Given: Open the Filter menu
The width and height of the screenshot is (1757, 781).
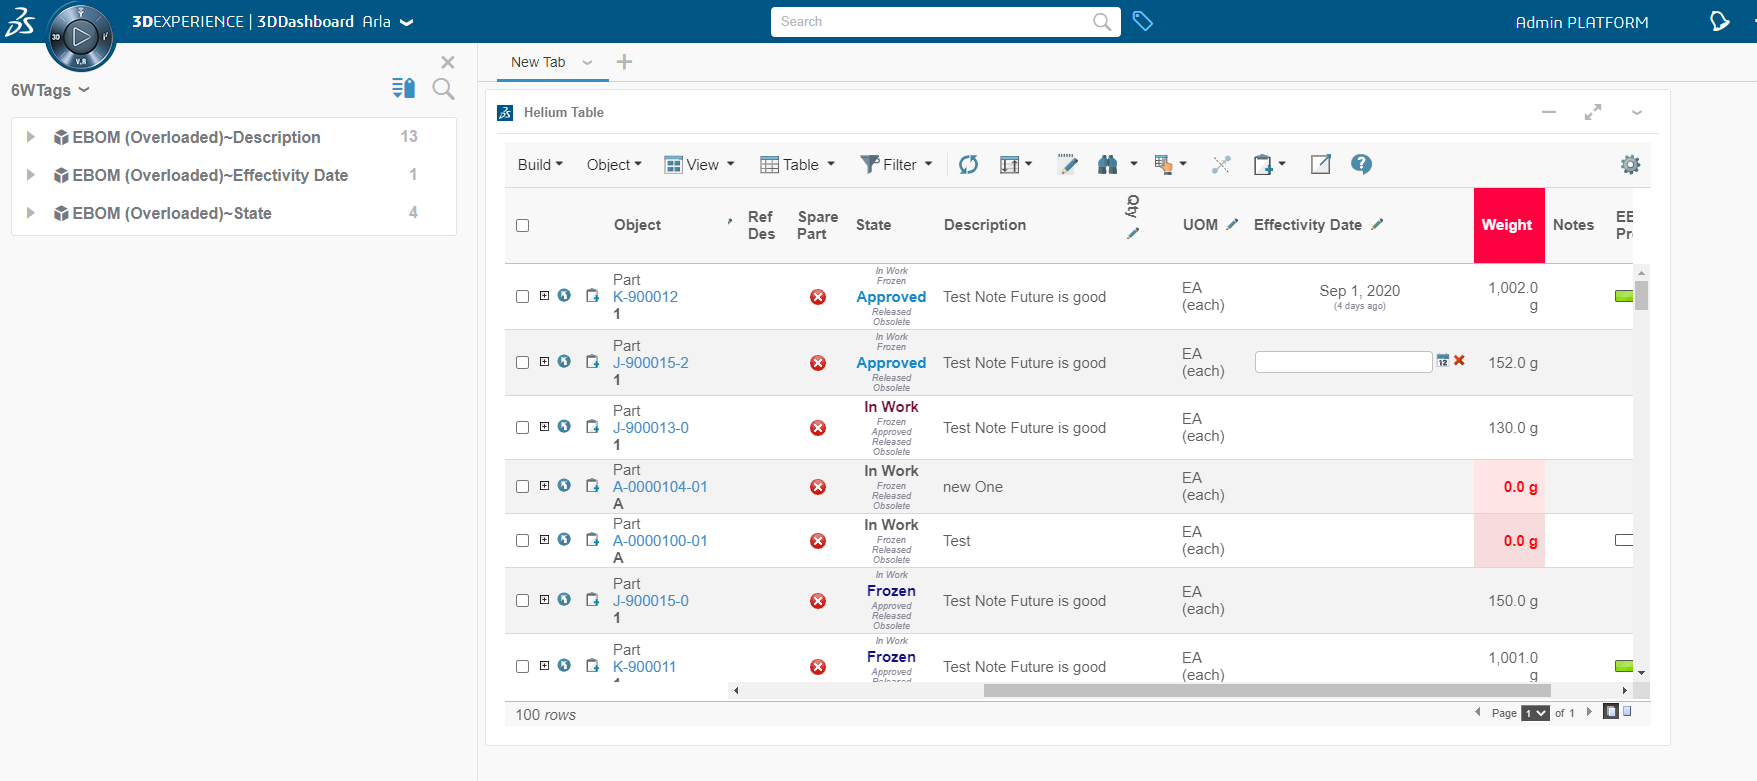Looking at the screenshot, I should point(897,165).
